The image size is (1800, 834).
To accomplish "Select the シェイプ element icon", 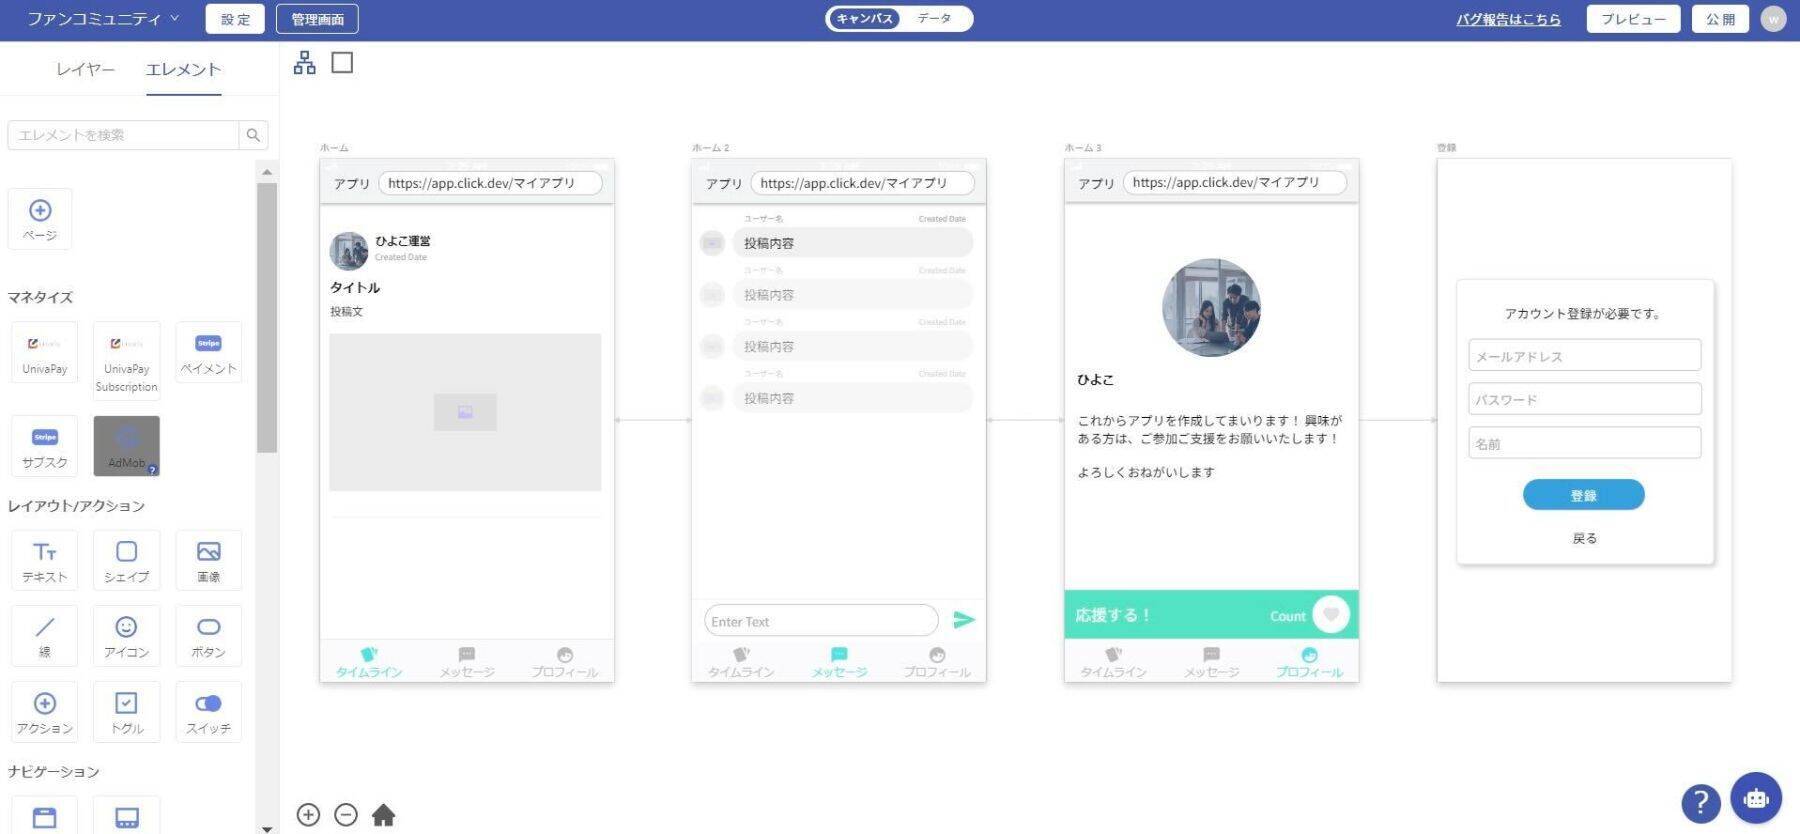I will (126, 561).
